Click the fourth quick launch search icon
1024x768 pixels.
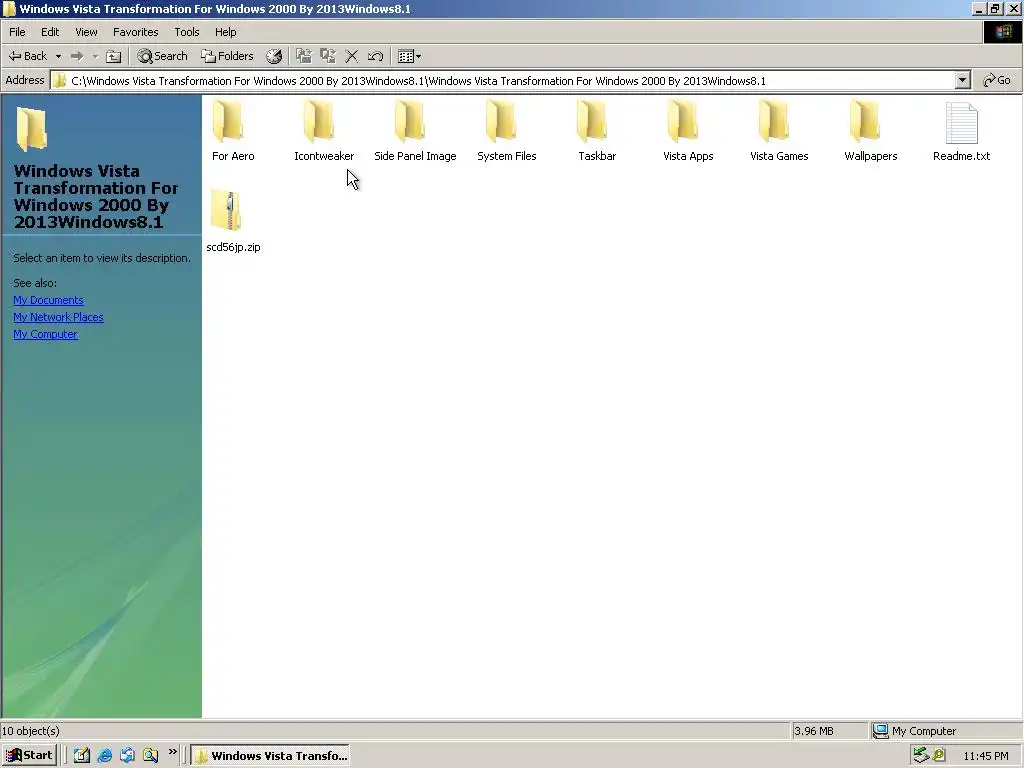coord(150,755)
